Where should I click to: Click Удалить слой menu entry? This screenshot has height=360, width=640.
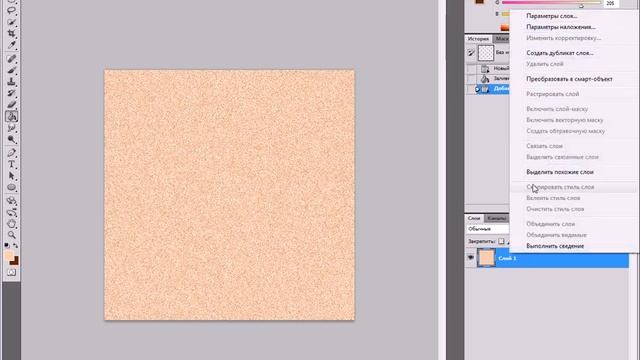click(x=544, y=64)
